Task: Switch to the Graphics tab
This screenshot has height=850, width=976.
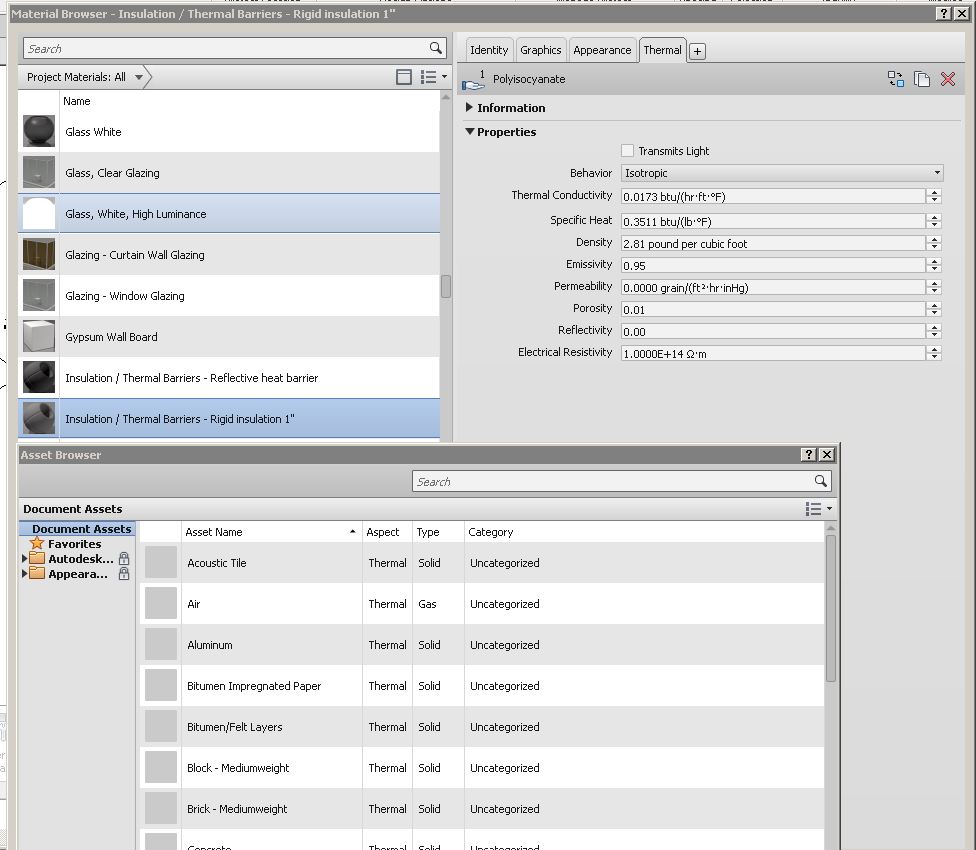Action: 540,50
